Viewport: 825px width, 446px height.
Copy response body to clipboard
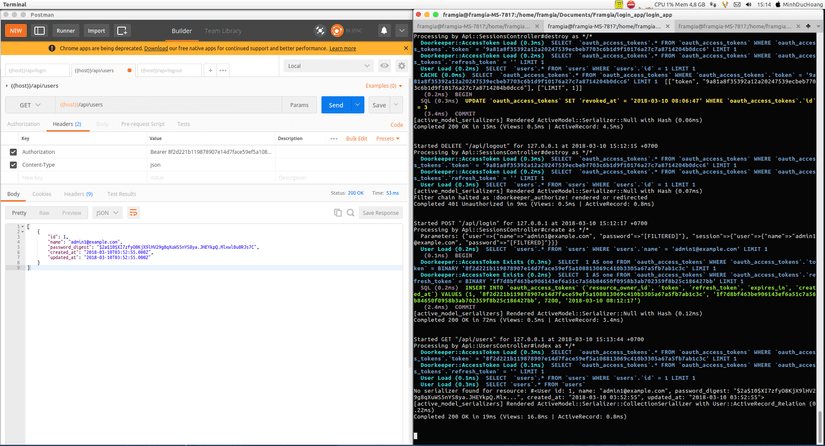[338, 213]
